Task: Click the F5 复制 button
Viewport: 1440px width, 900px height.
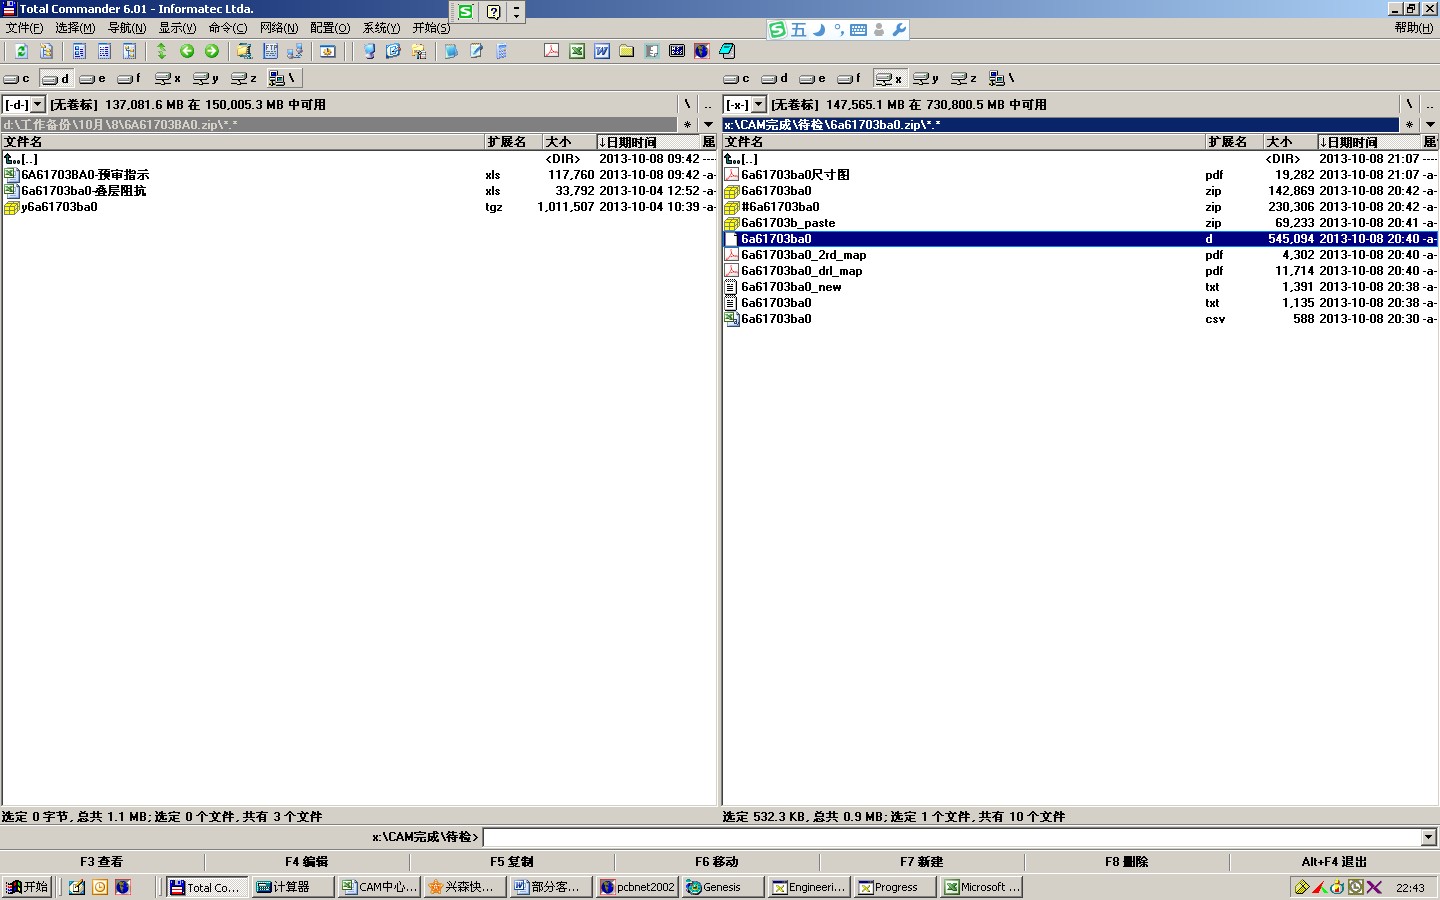Action: [x=512, y=861]
